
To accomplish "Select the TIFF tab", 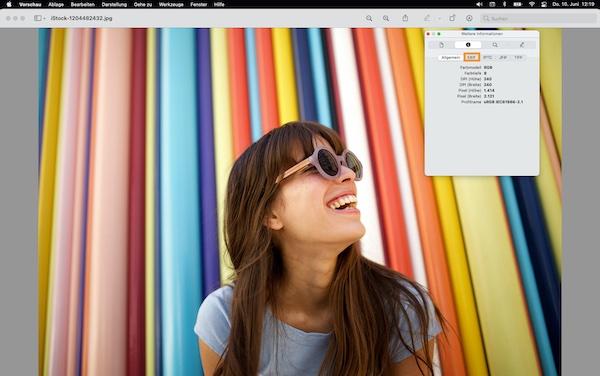I will (518, 57).
